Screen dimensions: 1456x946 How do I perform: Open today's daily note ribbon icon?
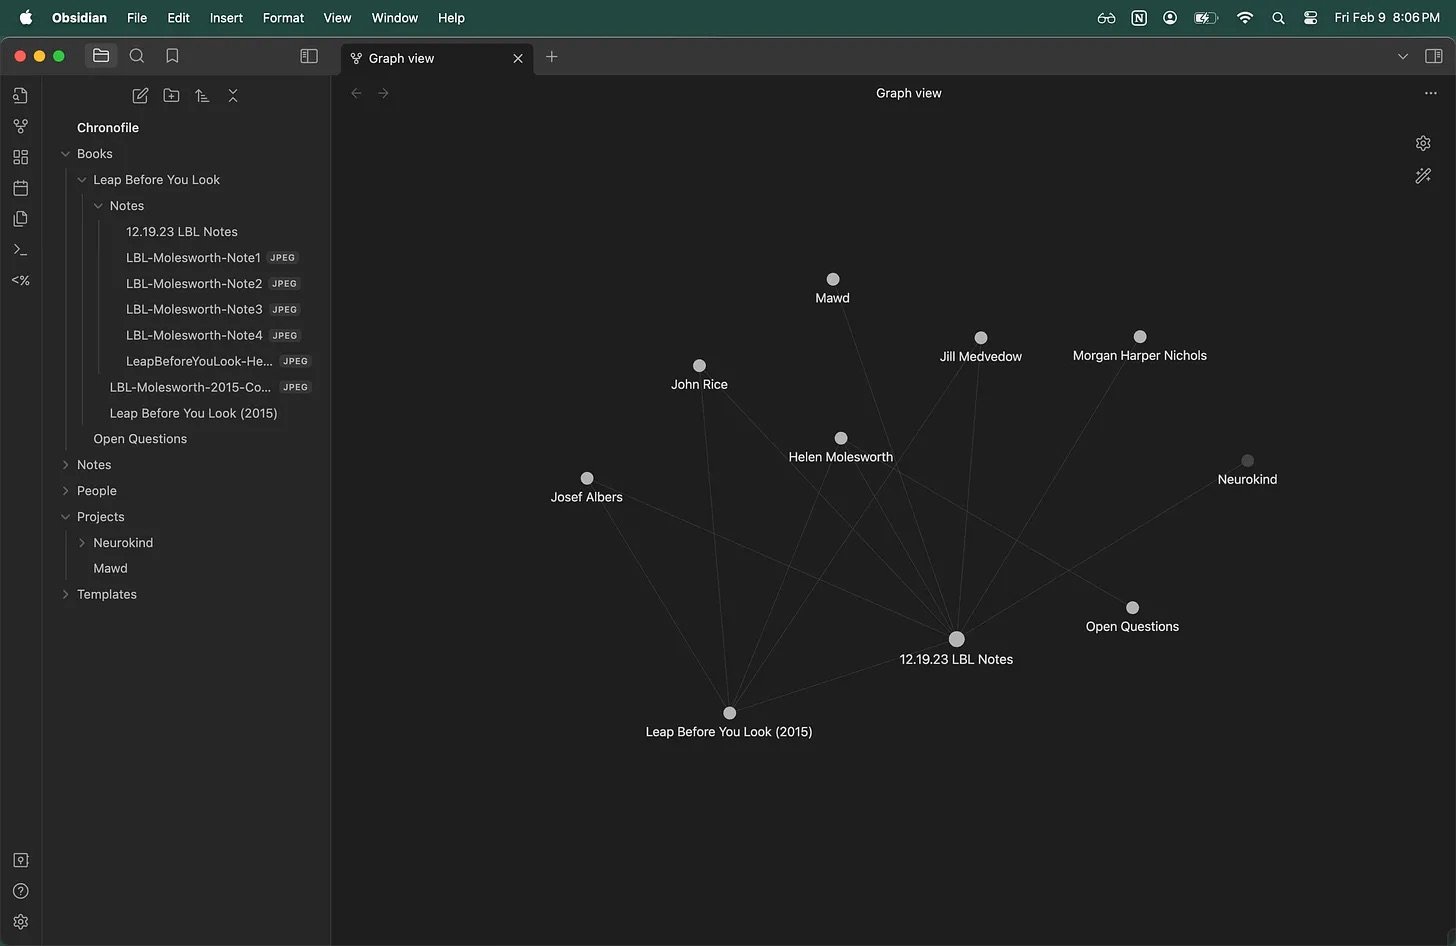pyautogui.click(x=20, y=188)
